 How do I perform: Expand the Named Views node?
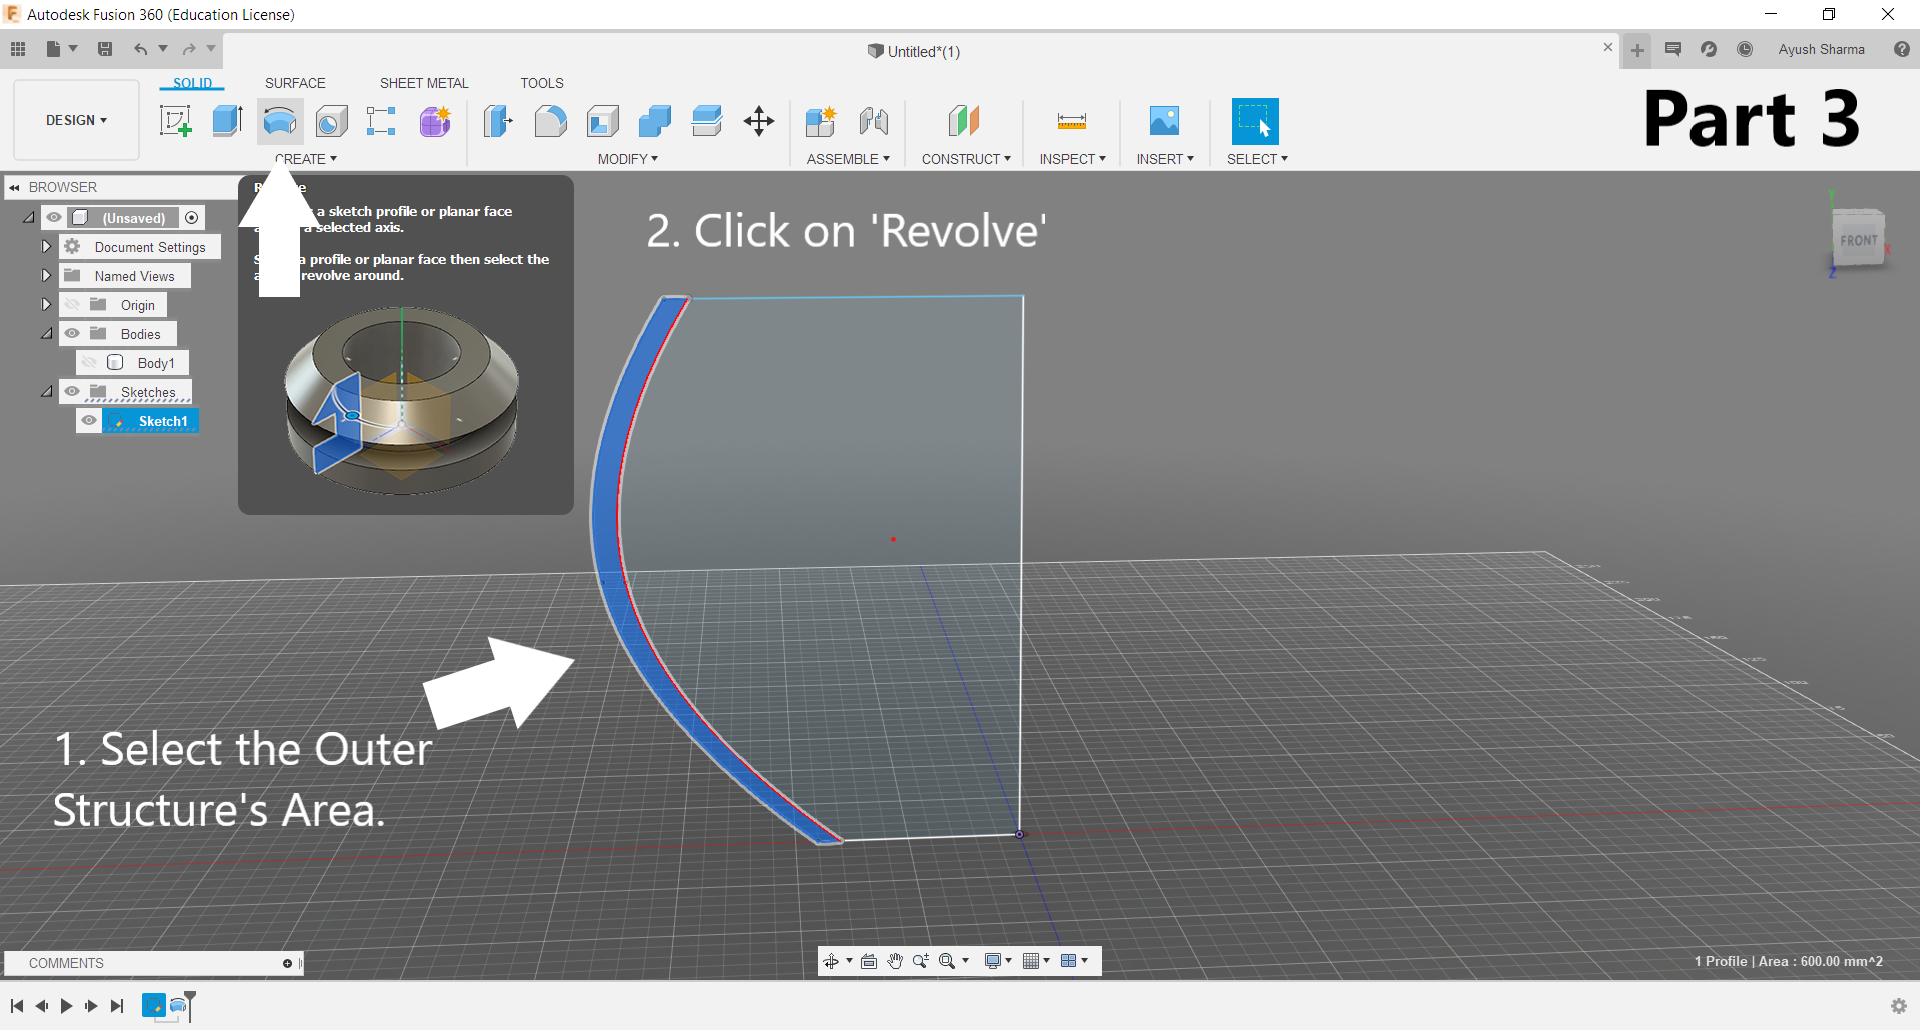click(x=45, y=275)
